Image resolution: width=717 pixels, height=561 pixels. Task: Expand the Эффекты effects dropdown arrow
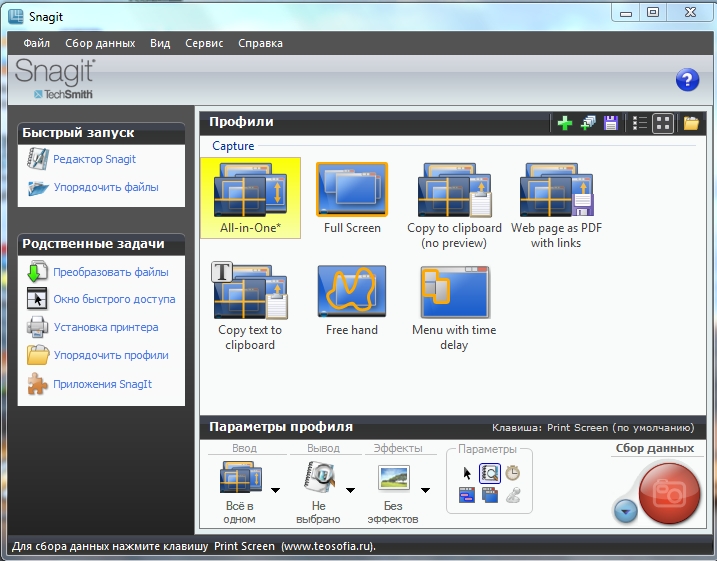tap(425, 490)
